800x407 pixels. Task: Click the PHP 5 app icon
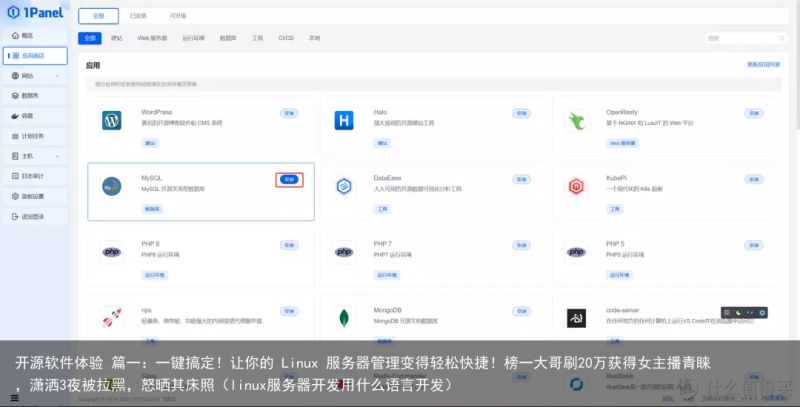577,252
